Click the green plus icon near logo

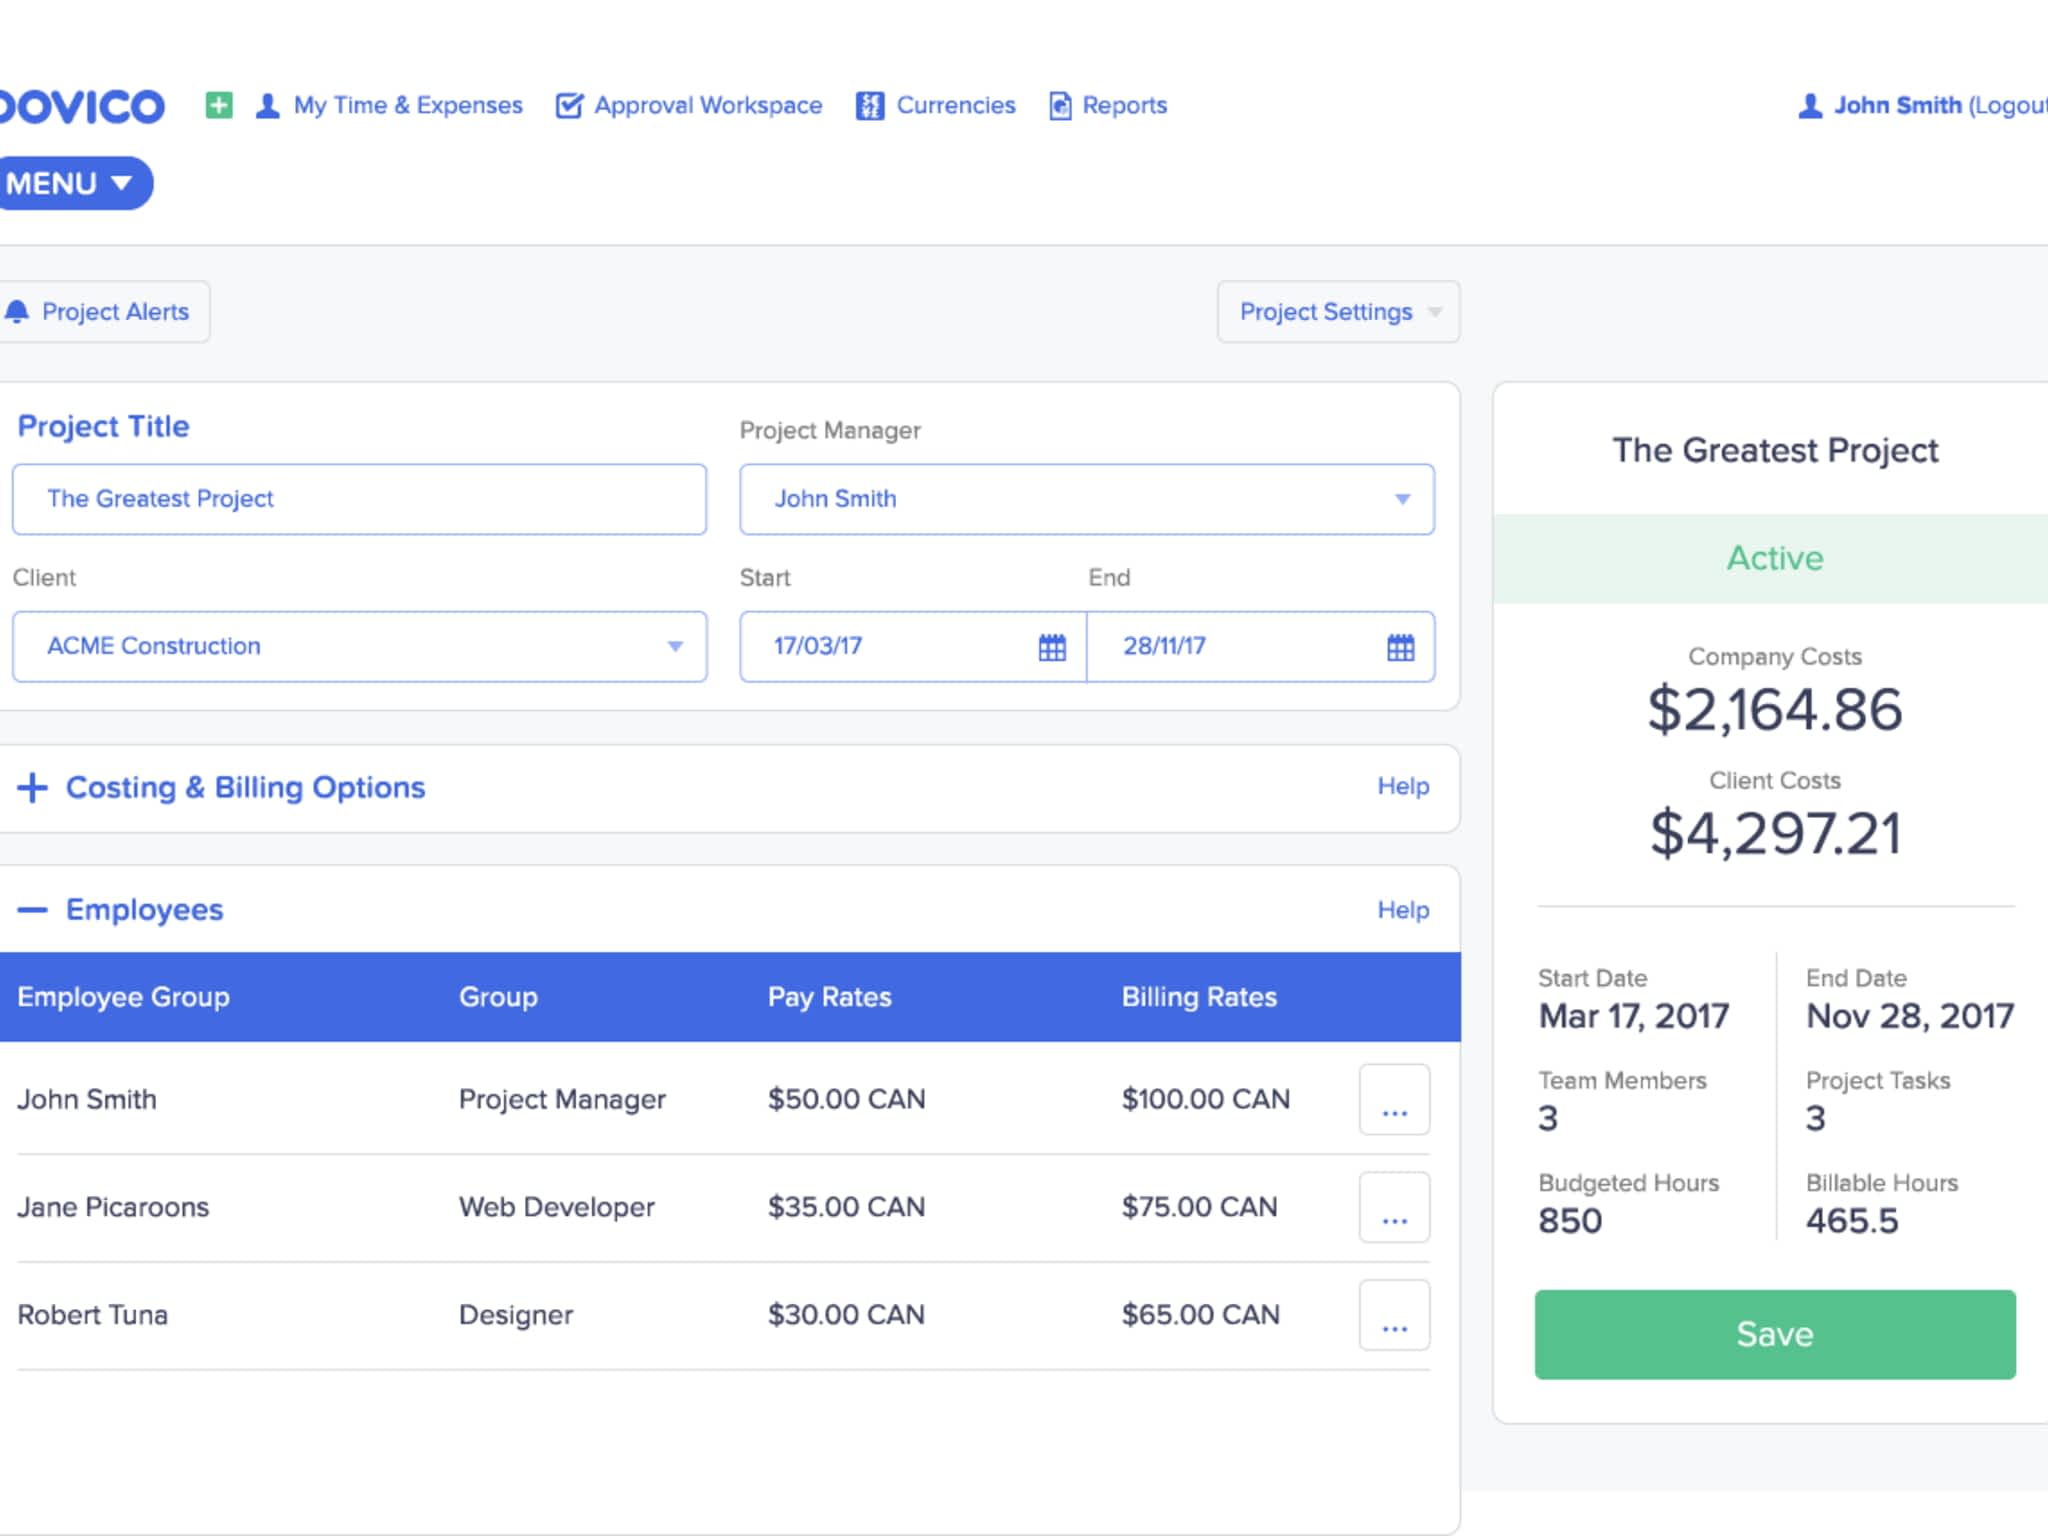point(219,105)
